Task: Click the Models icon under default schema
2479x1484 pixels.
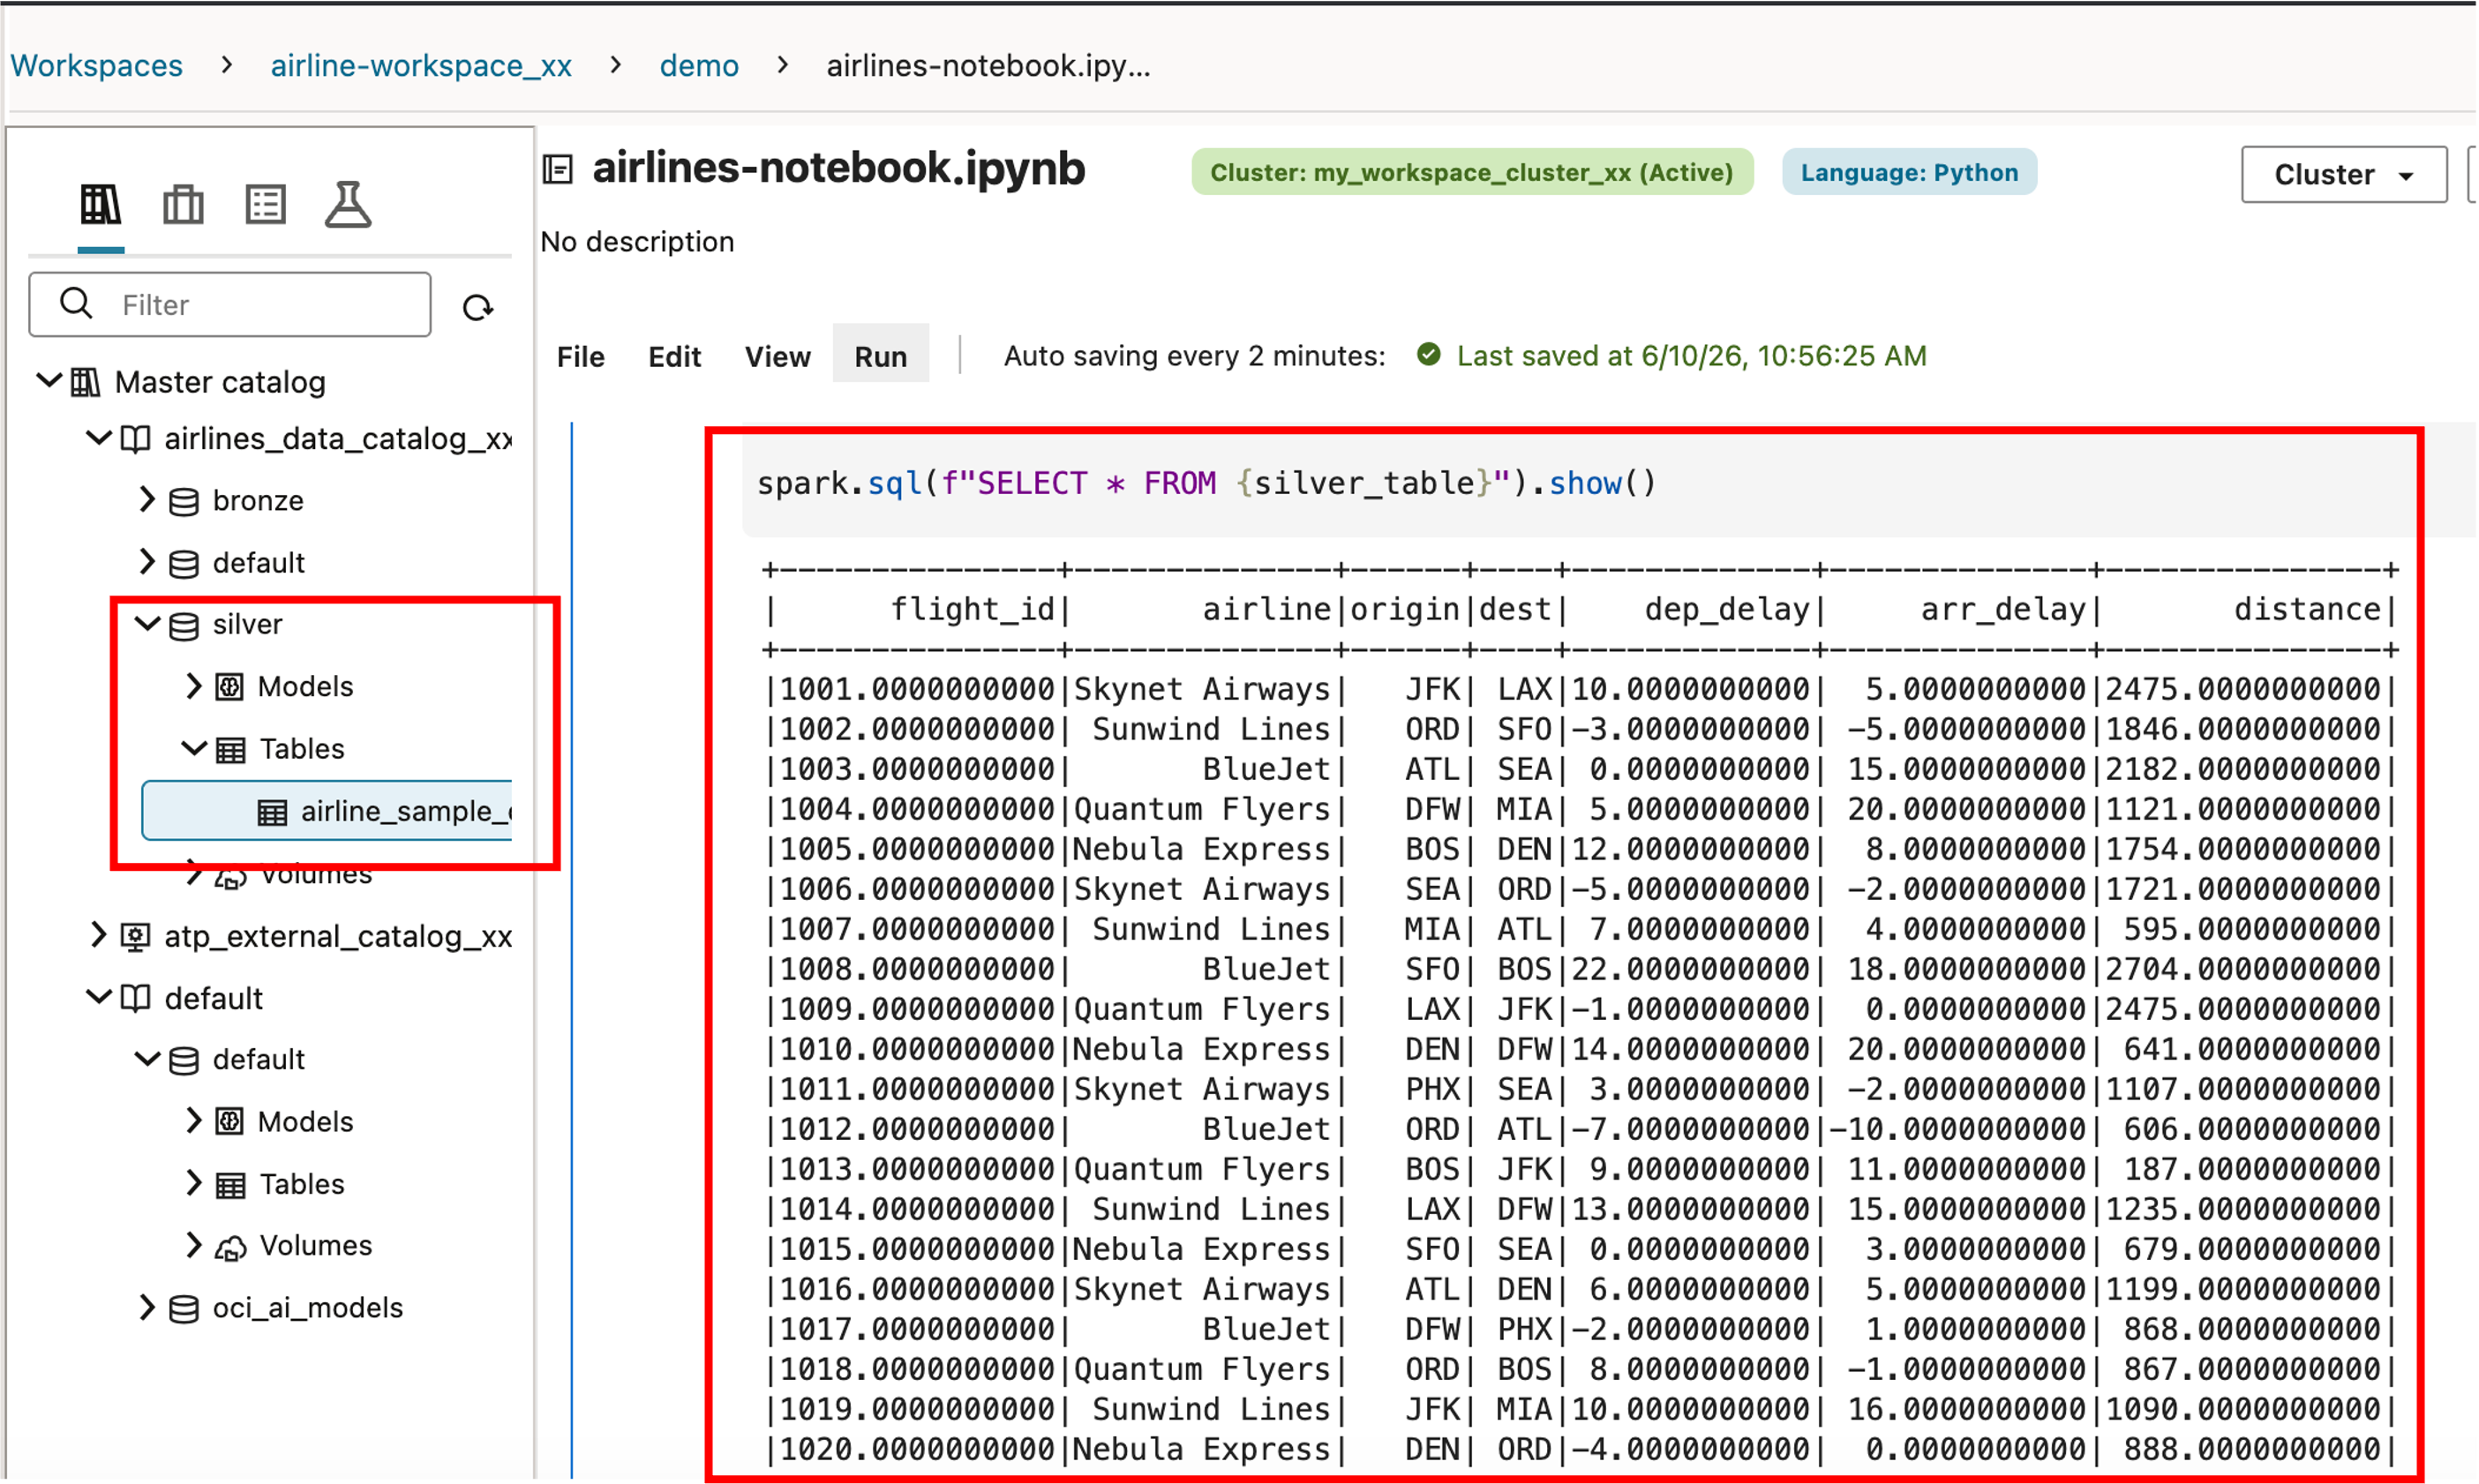Action: [x=230, y=1122]
